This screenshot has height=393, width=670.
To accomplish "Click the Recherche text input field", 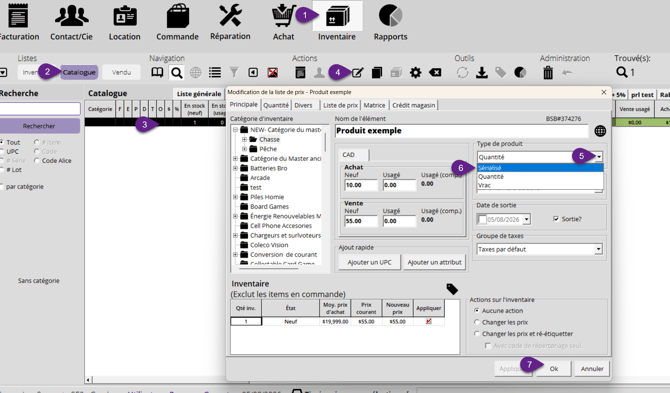I will pyautogui.click(x=40, y=109).
